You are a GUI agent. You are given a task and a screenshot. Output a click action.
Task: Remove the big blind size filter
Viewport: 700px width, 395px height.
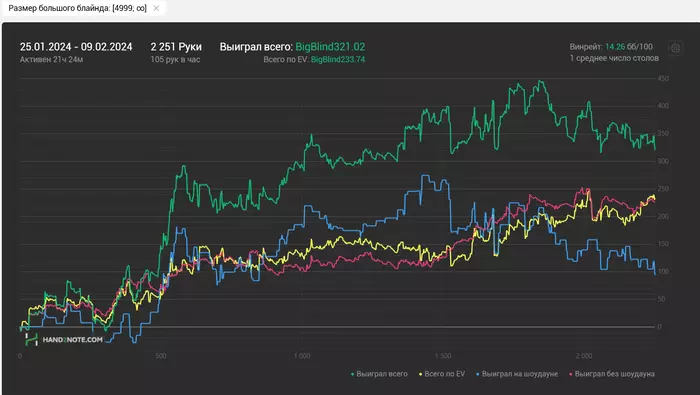pos(156,8)
